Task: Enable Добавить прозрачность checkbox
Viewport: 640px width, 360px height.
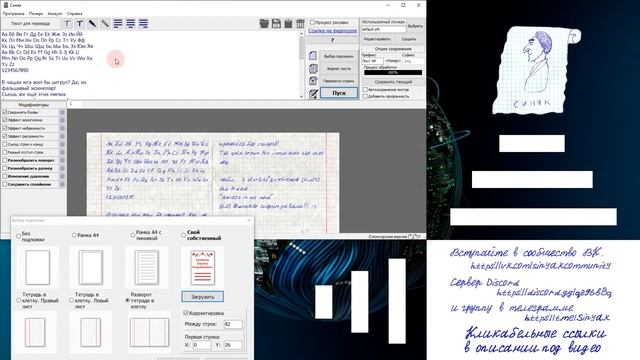Action: [366, 96]
